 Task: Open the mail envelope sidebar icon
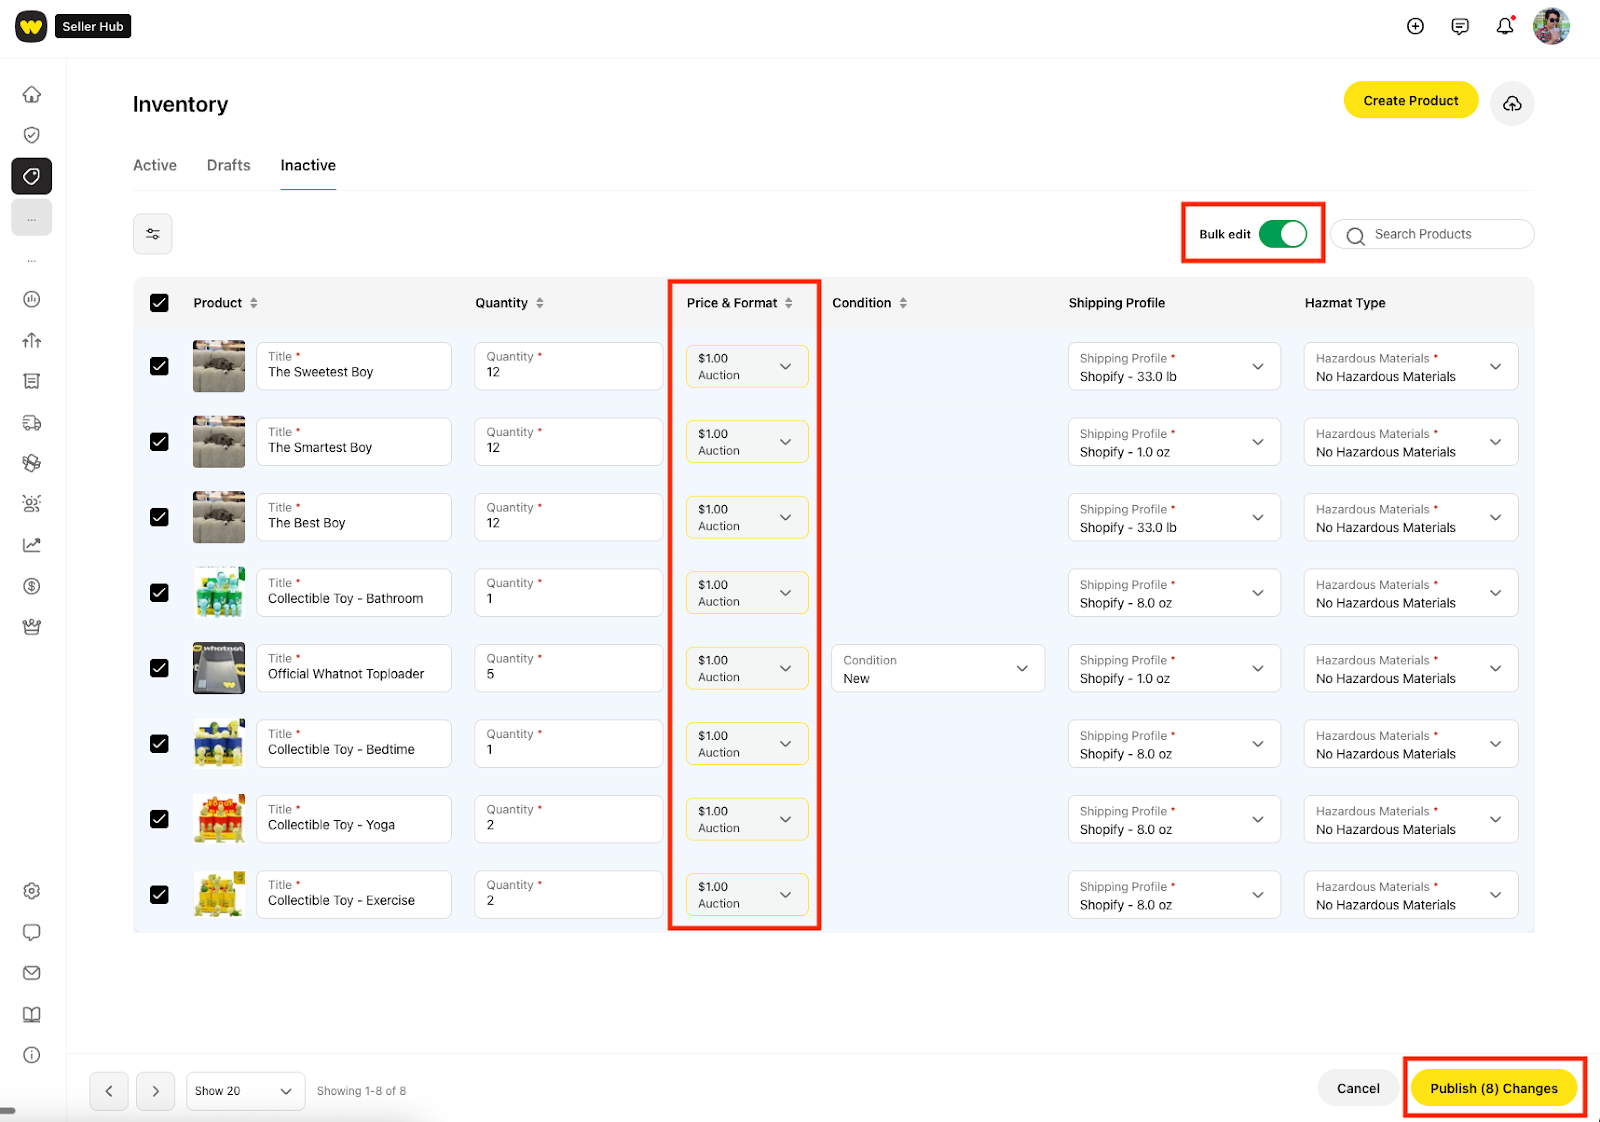(32, 973)
